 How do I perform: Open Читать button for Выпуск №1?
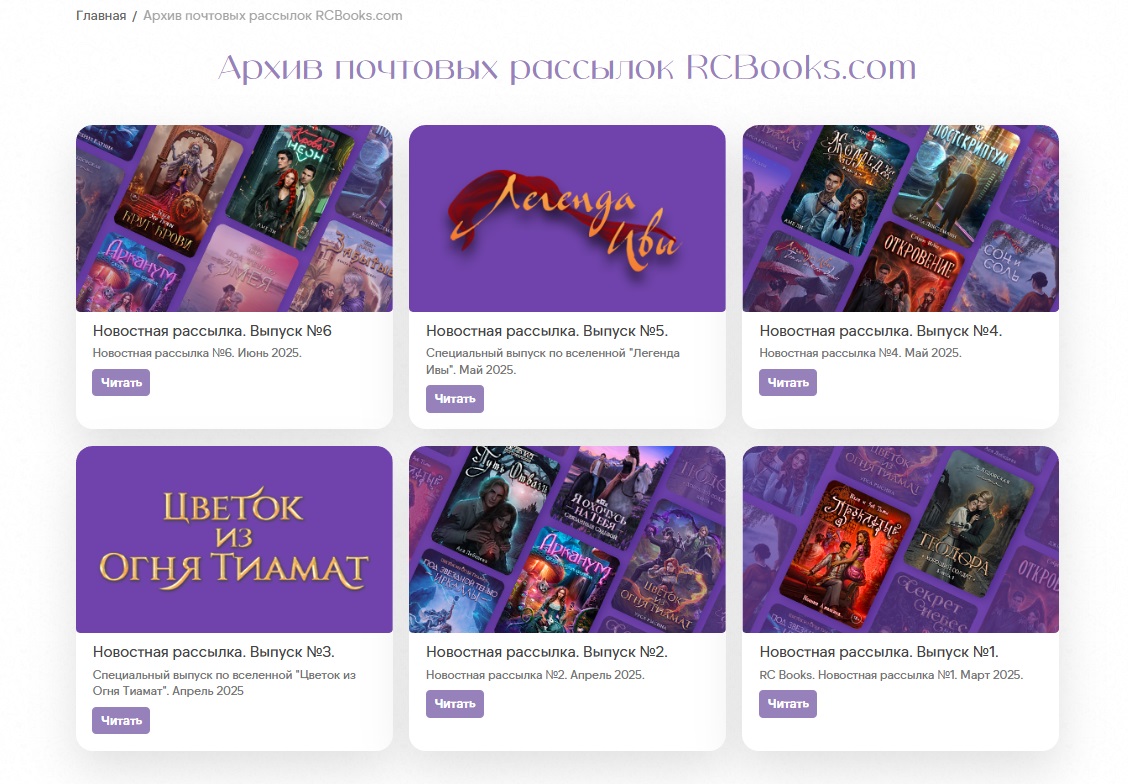[x=788, y=704]
